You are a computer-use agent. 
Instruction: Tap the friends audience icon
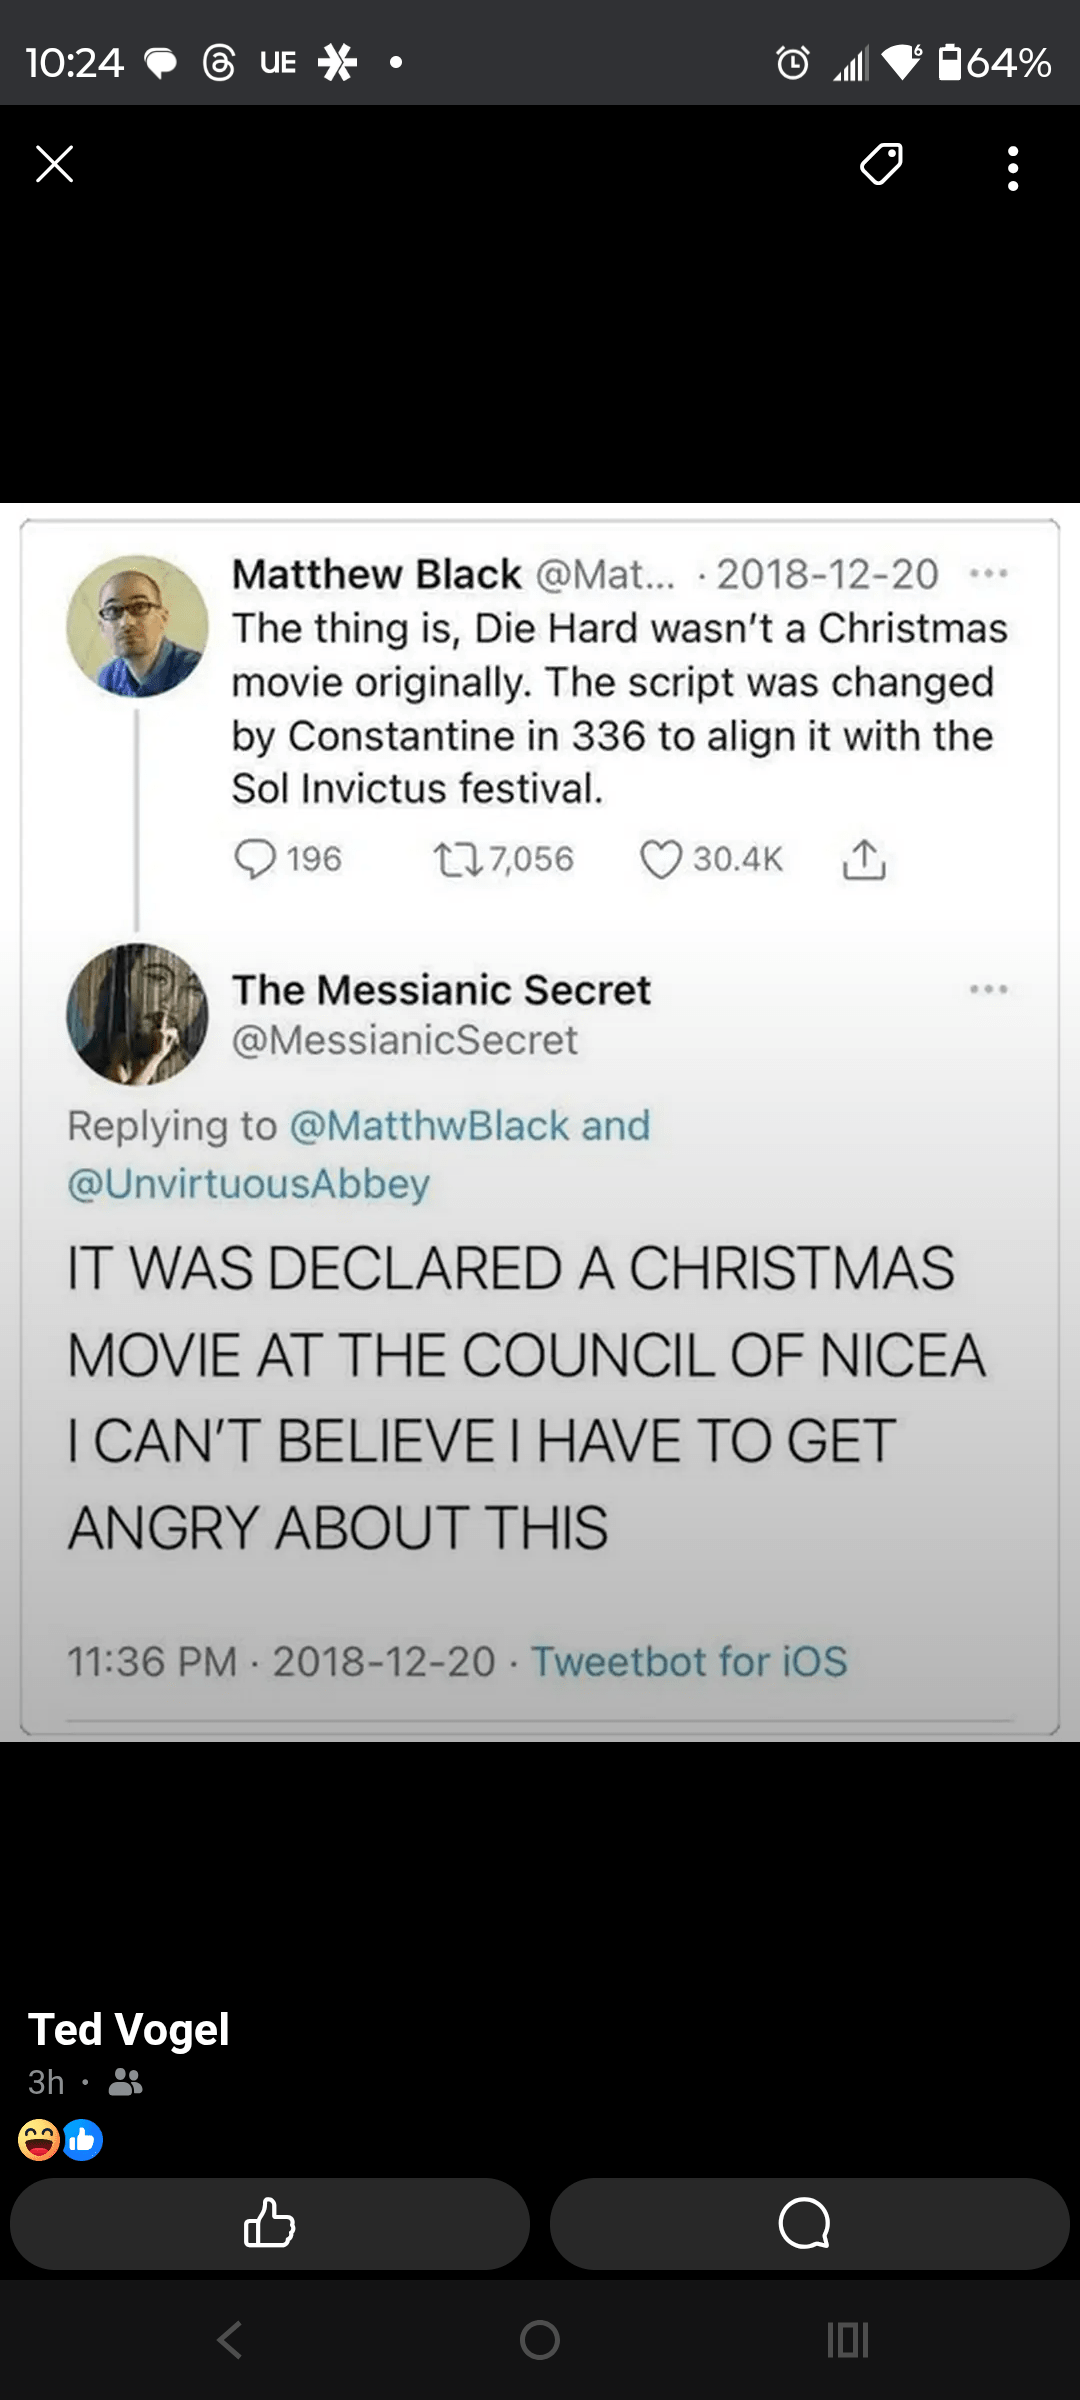[x=125, y=2082]
